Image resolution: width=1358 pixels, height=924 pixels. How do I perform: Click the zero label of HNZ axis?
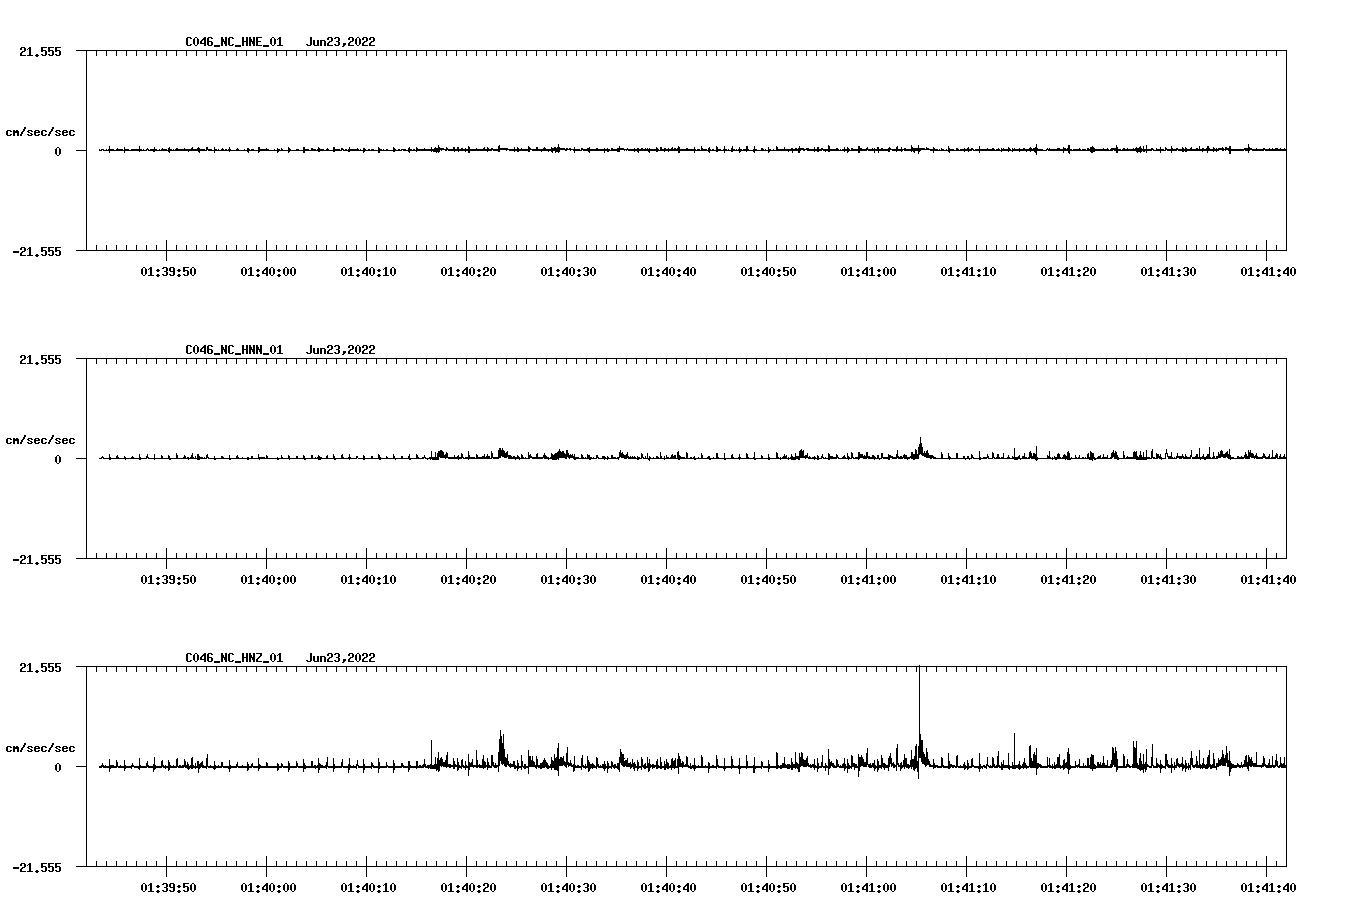point(58,767)
